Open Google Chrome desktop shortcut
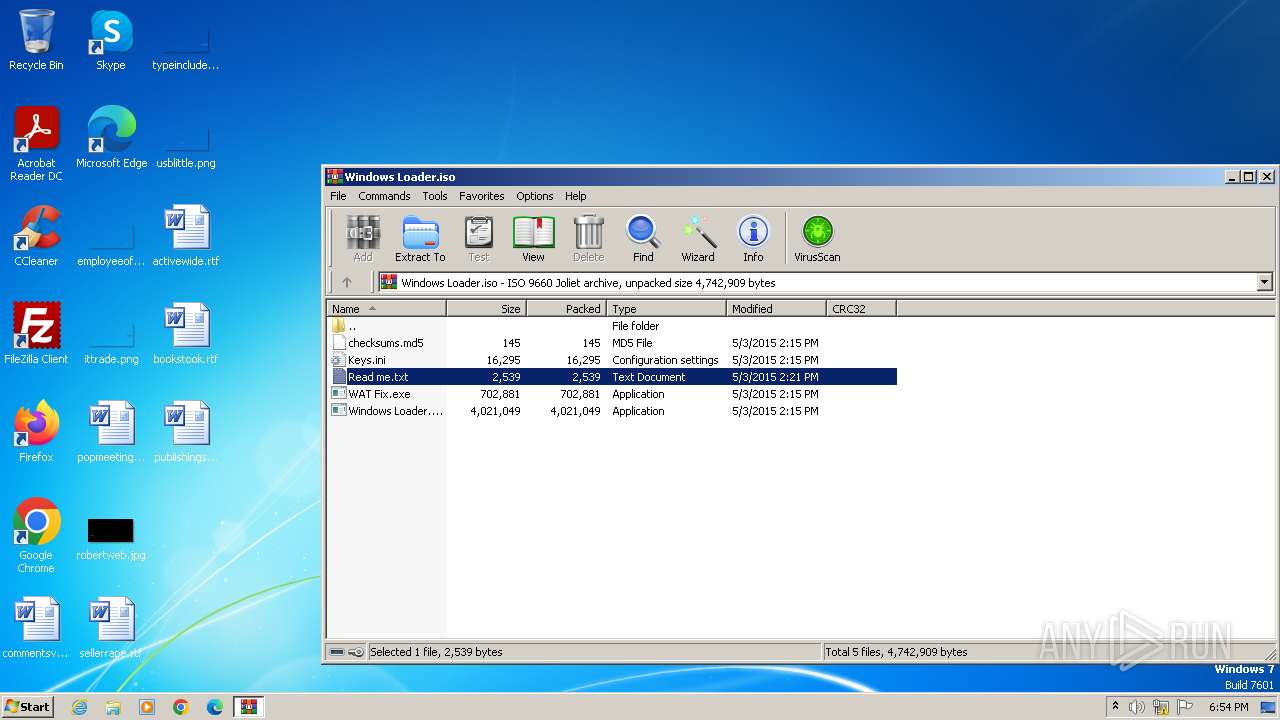This screenshot has width=1280, height=720. [x=36, y=535]
